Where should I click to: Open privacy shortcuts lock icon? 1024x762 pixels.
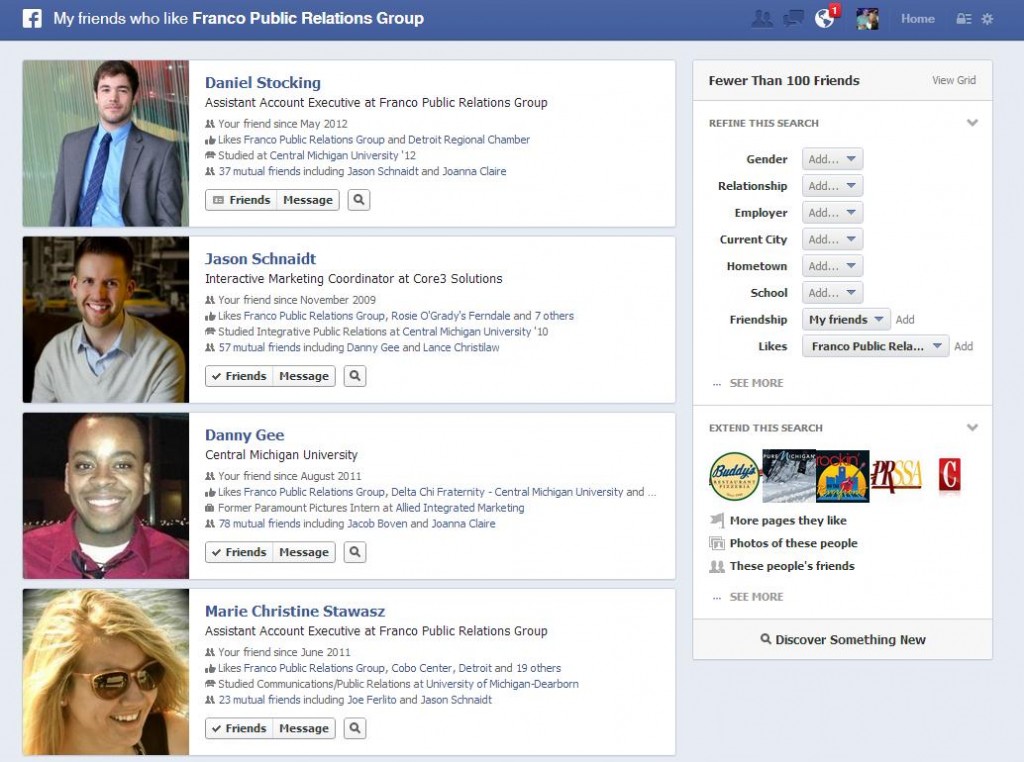coord(964,19)
